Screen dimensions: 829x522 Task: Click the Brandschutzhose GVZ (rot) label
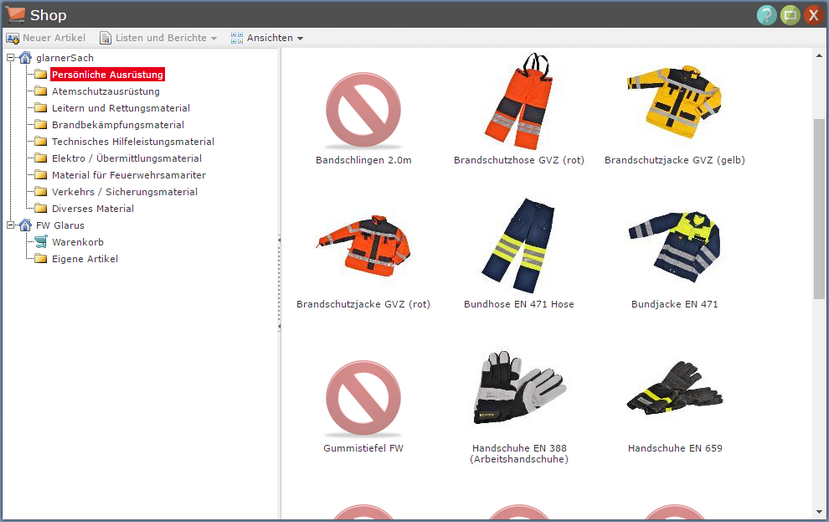click(x=519, y=160)
